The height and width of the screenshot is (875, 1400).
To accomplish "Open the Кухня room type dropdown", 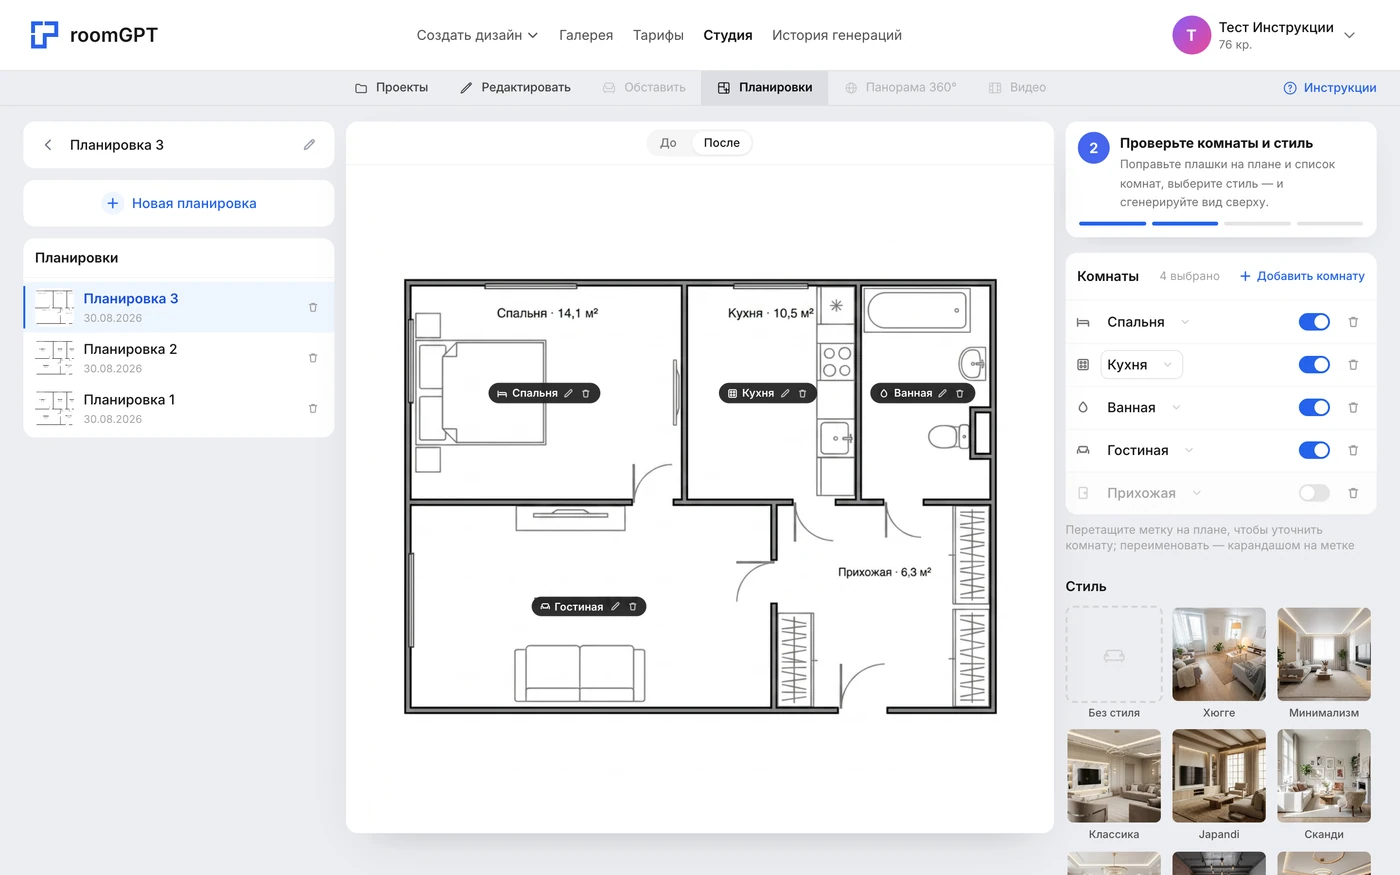I will point(1141,365).
